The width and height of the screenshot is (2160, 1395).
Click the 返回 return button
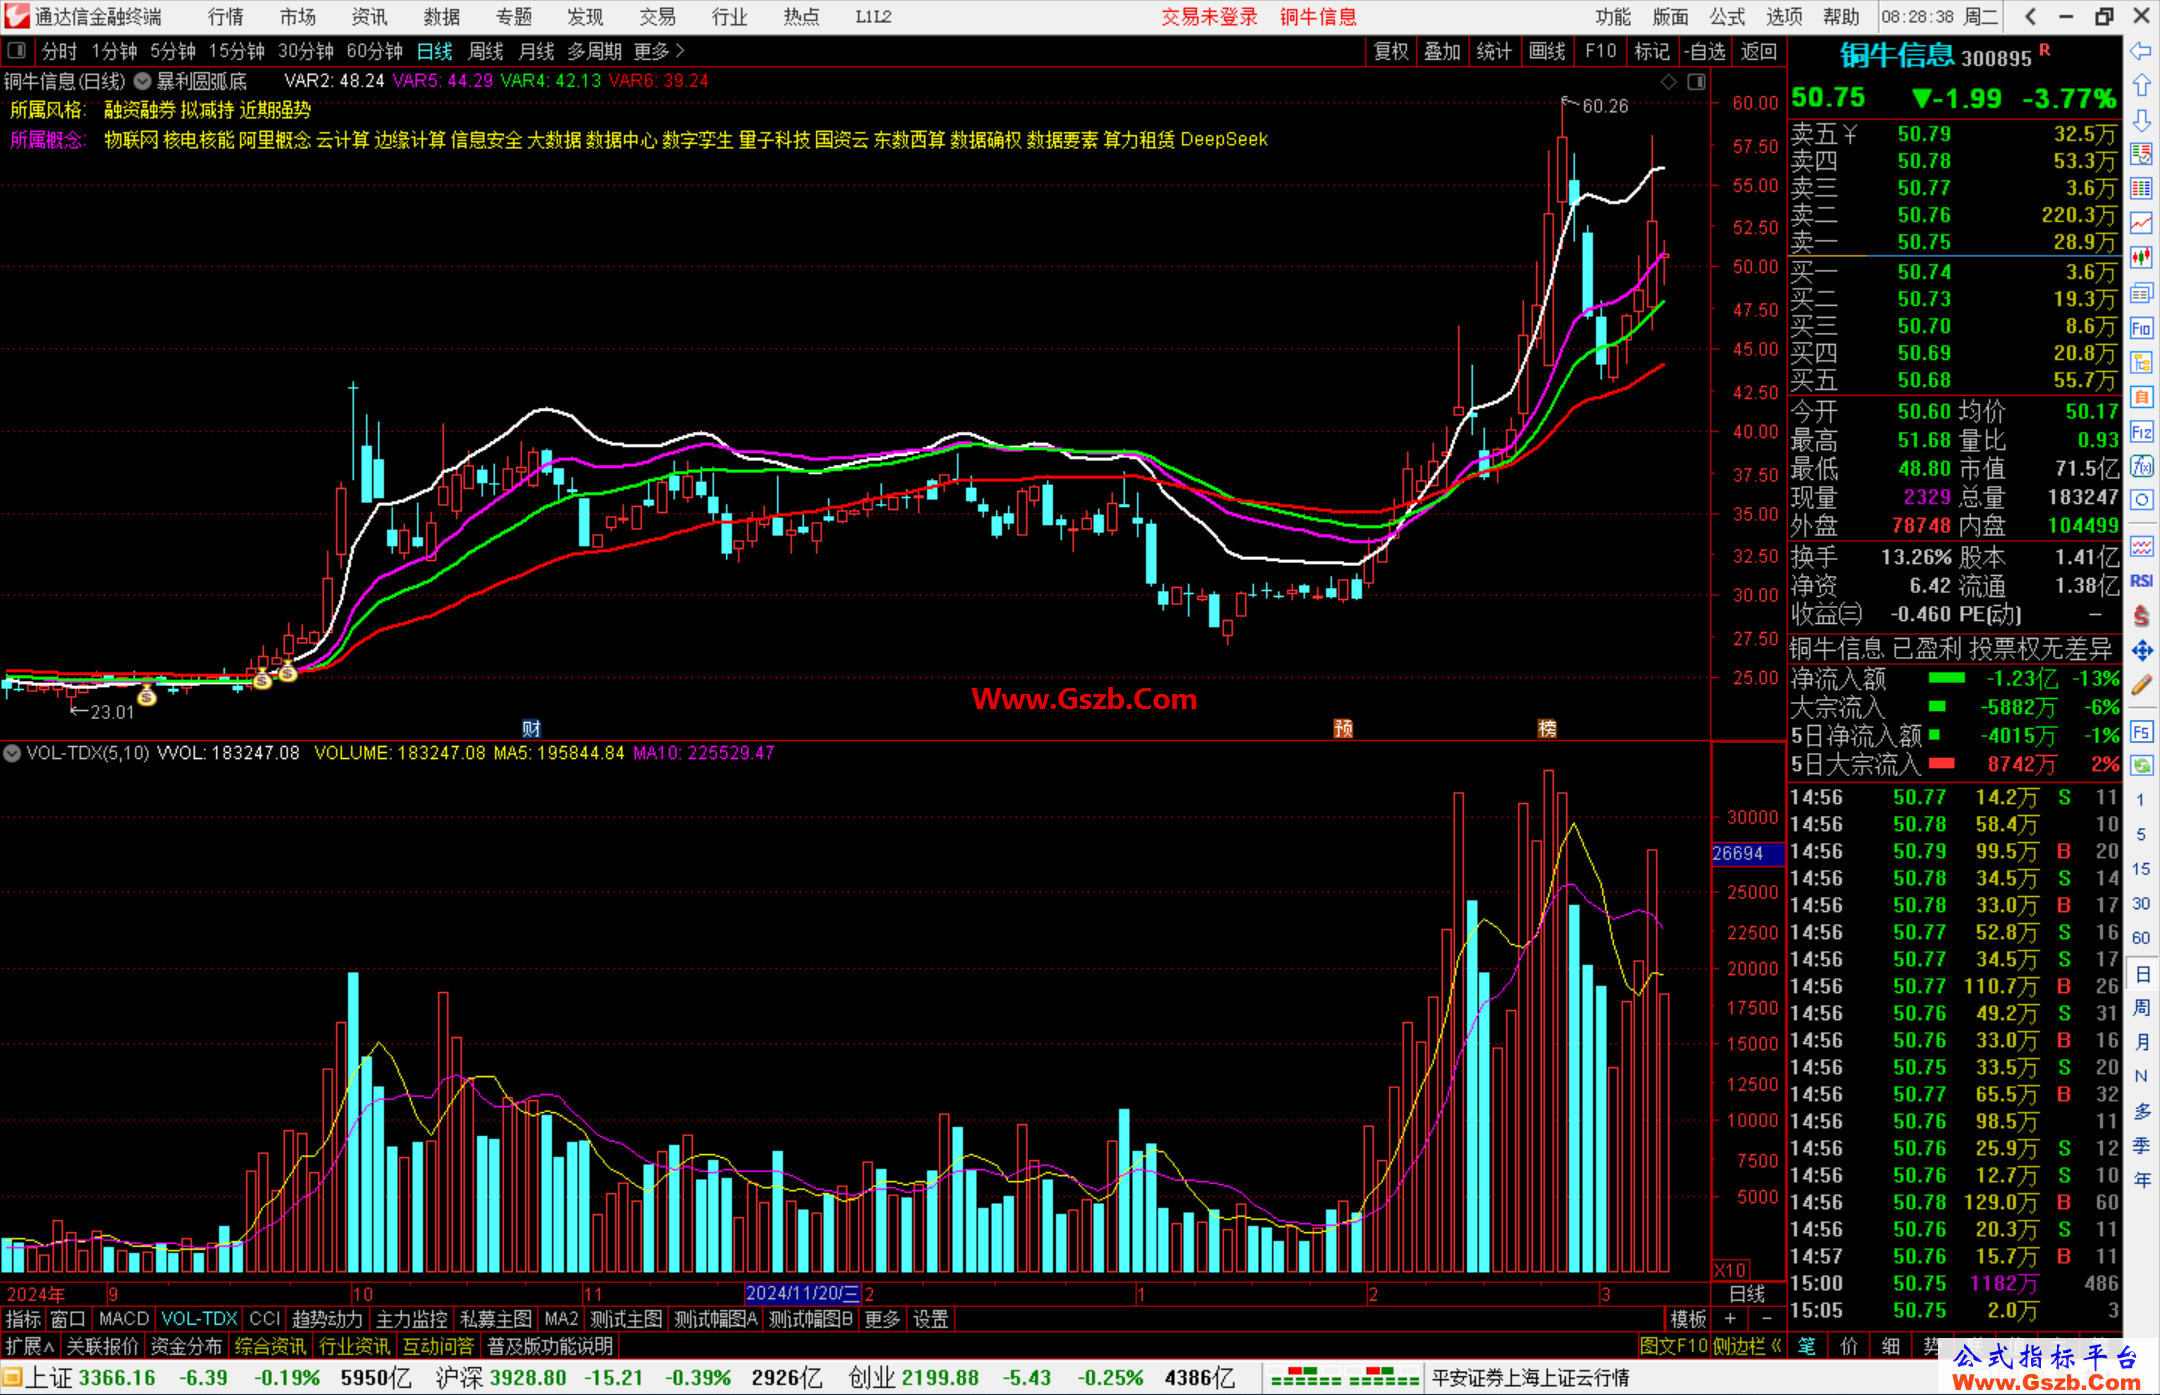[x=1759, y=51]
